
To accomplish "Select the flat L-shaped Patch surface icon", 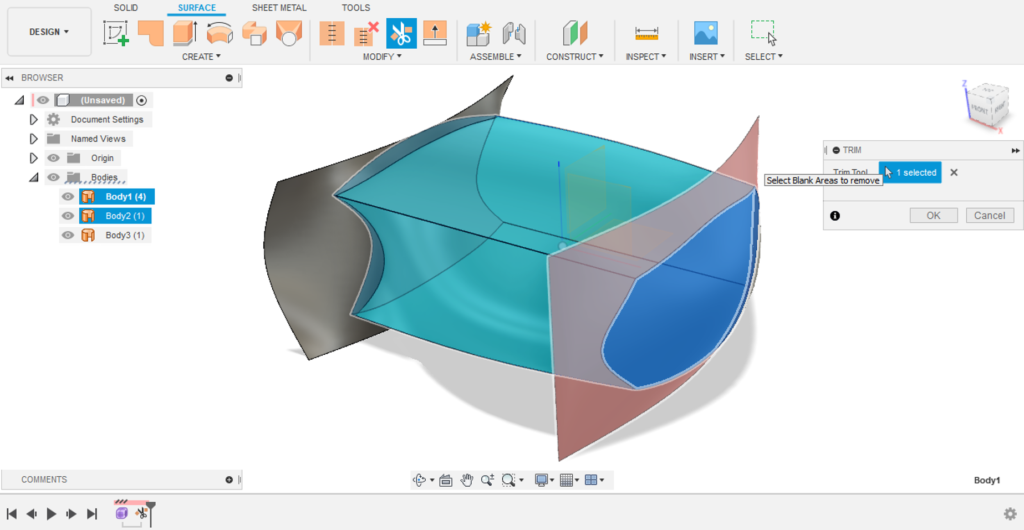I will [151, 33].
